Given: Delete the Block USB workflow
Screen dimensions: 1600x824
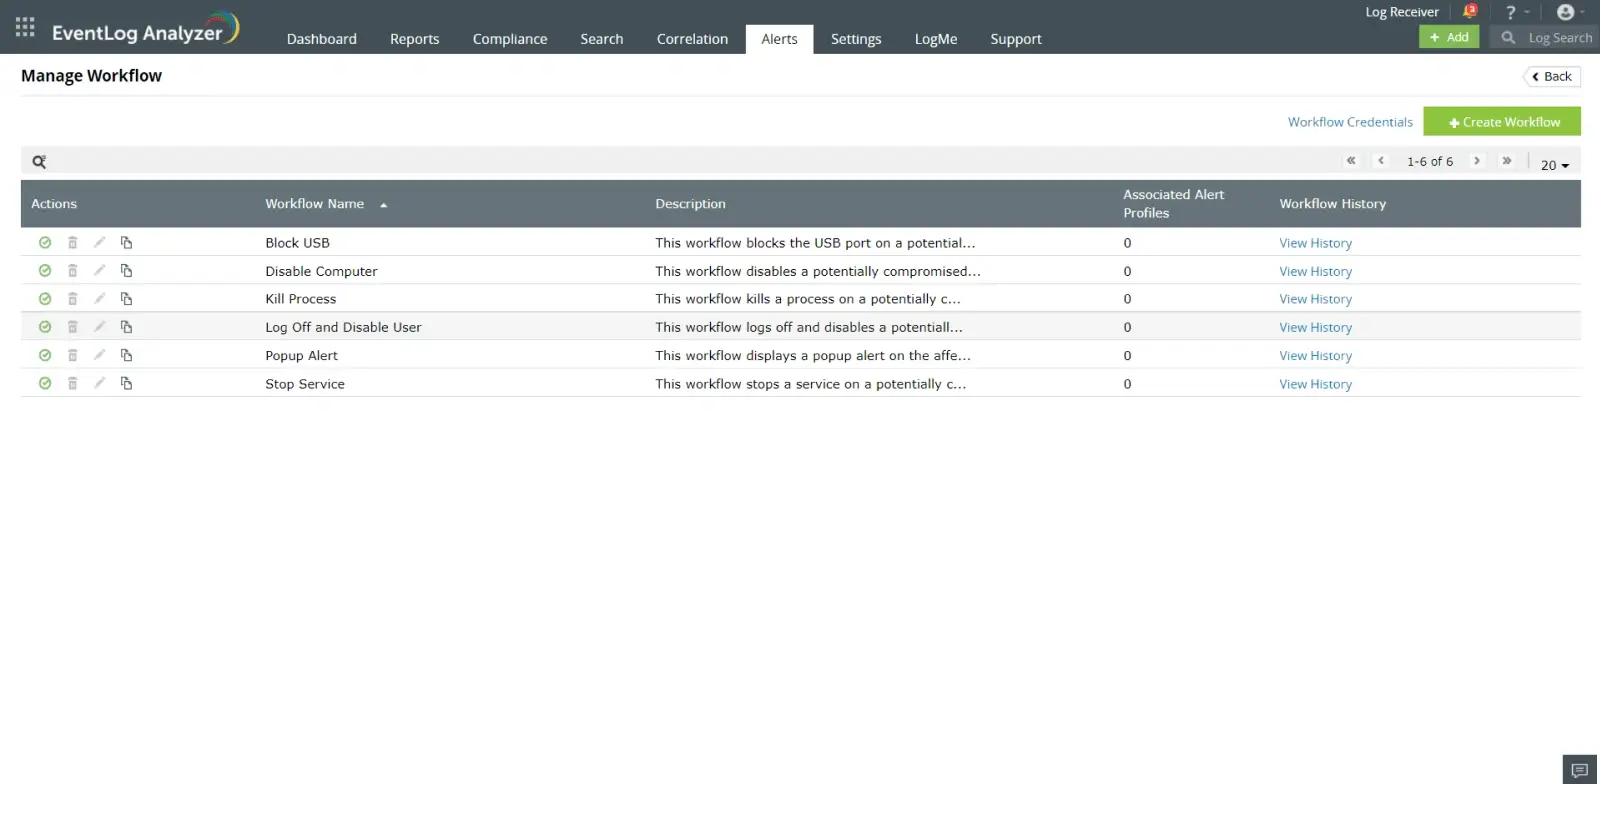Looking at the screenshot, I should (72, 243).
